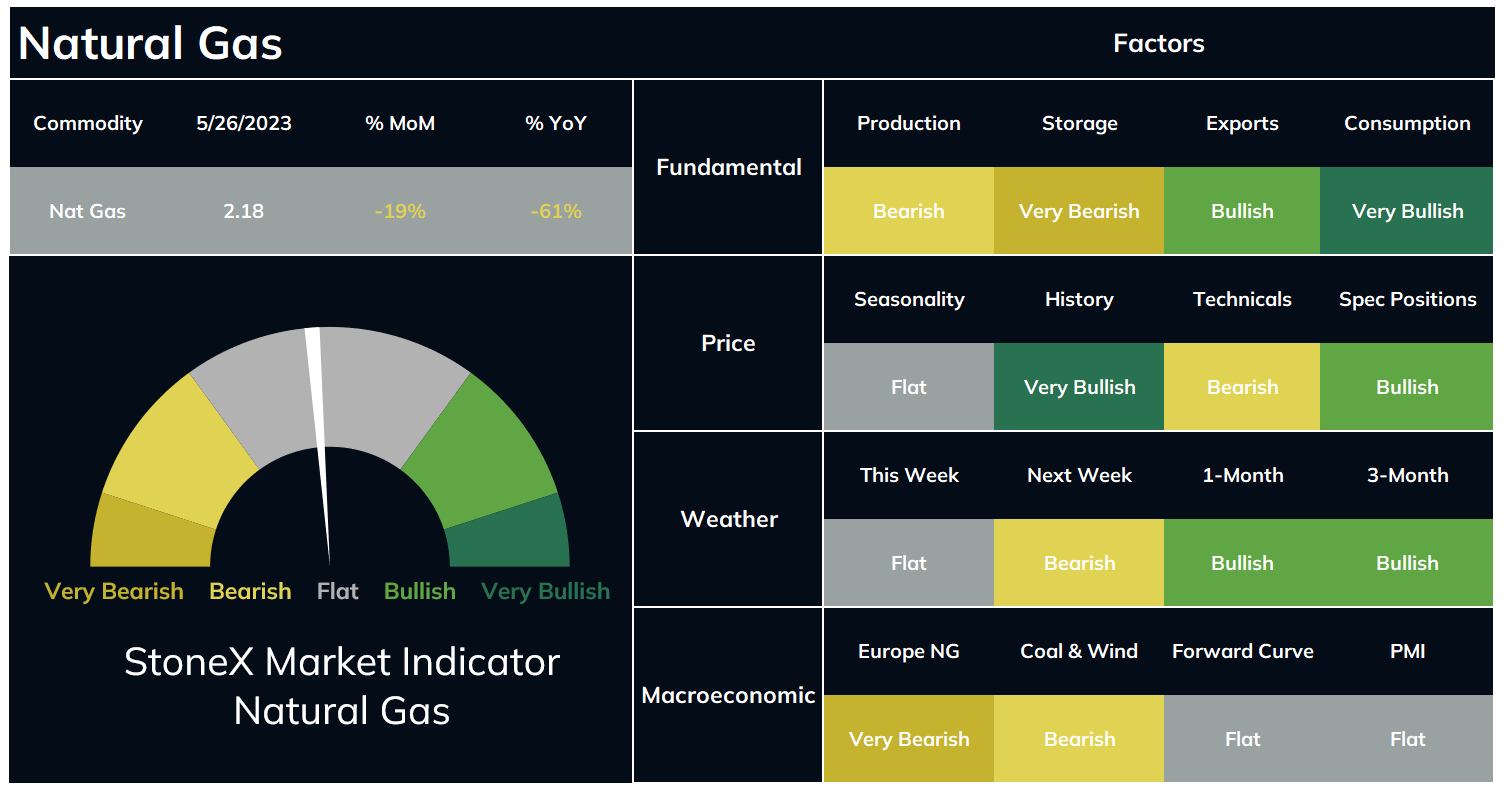Select the Price category label
The width and height of the screenshot is (1505, 789).
coord(728,343)
